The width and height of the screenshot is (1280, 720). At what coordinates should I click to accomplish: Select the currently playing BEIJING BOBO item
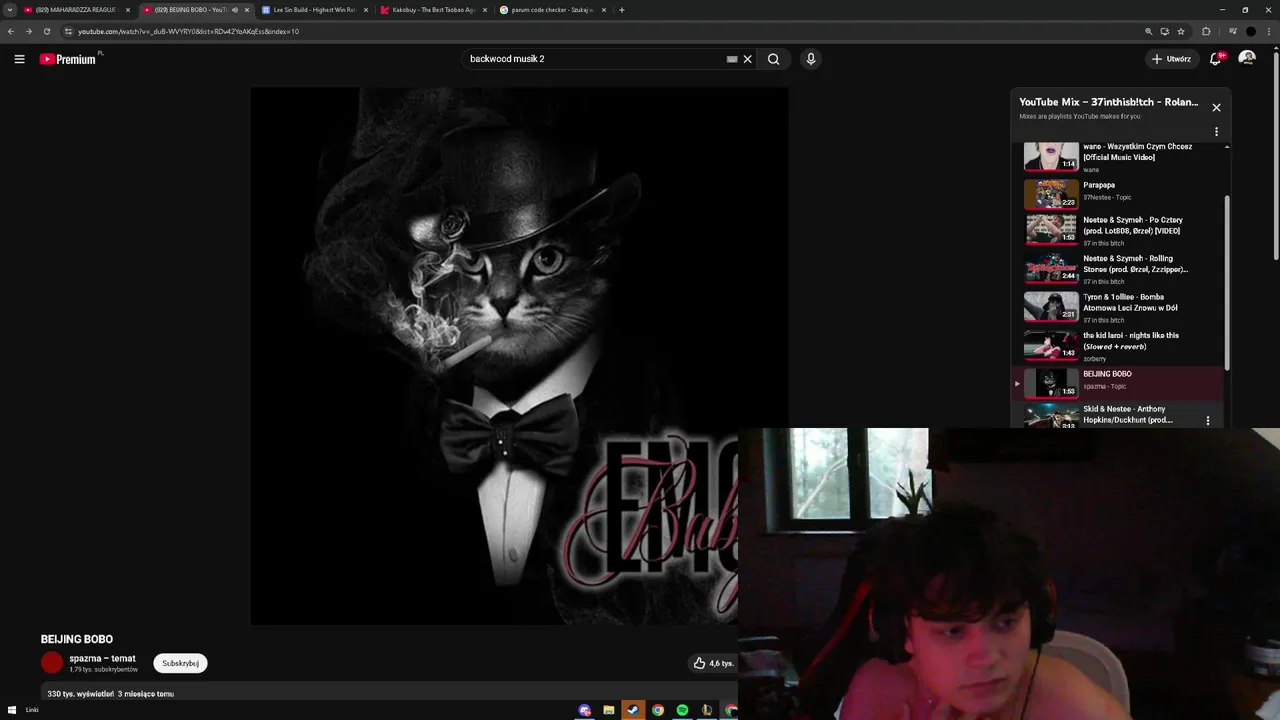coord(1120,383)
